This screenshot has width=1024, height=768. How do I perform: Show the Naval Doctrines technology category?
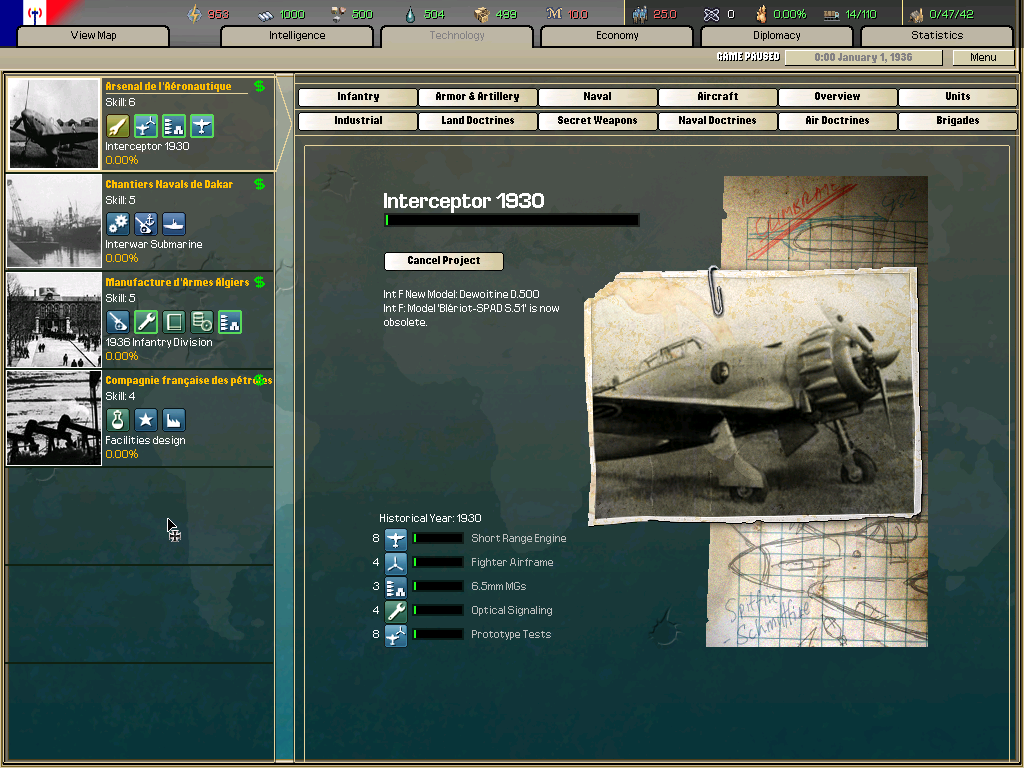pos(717,121)
